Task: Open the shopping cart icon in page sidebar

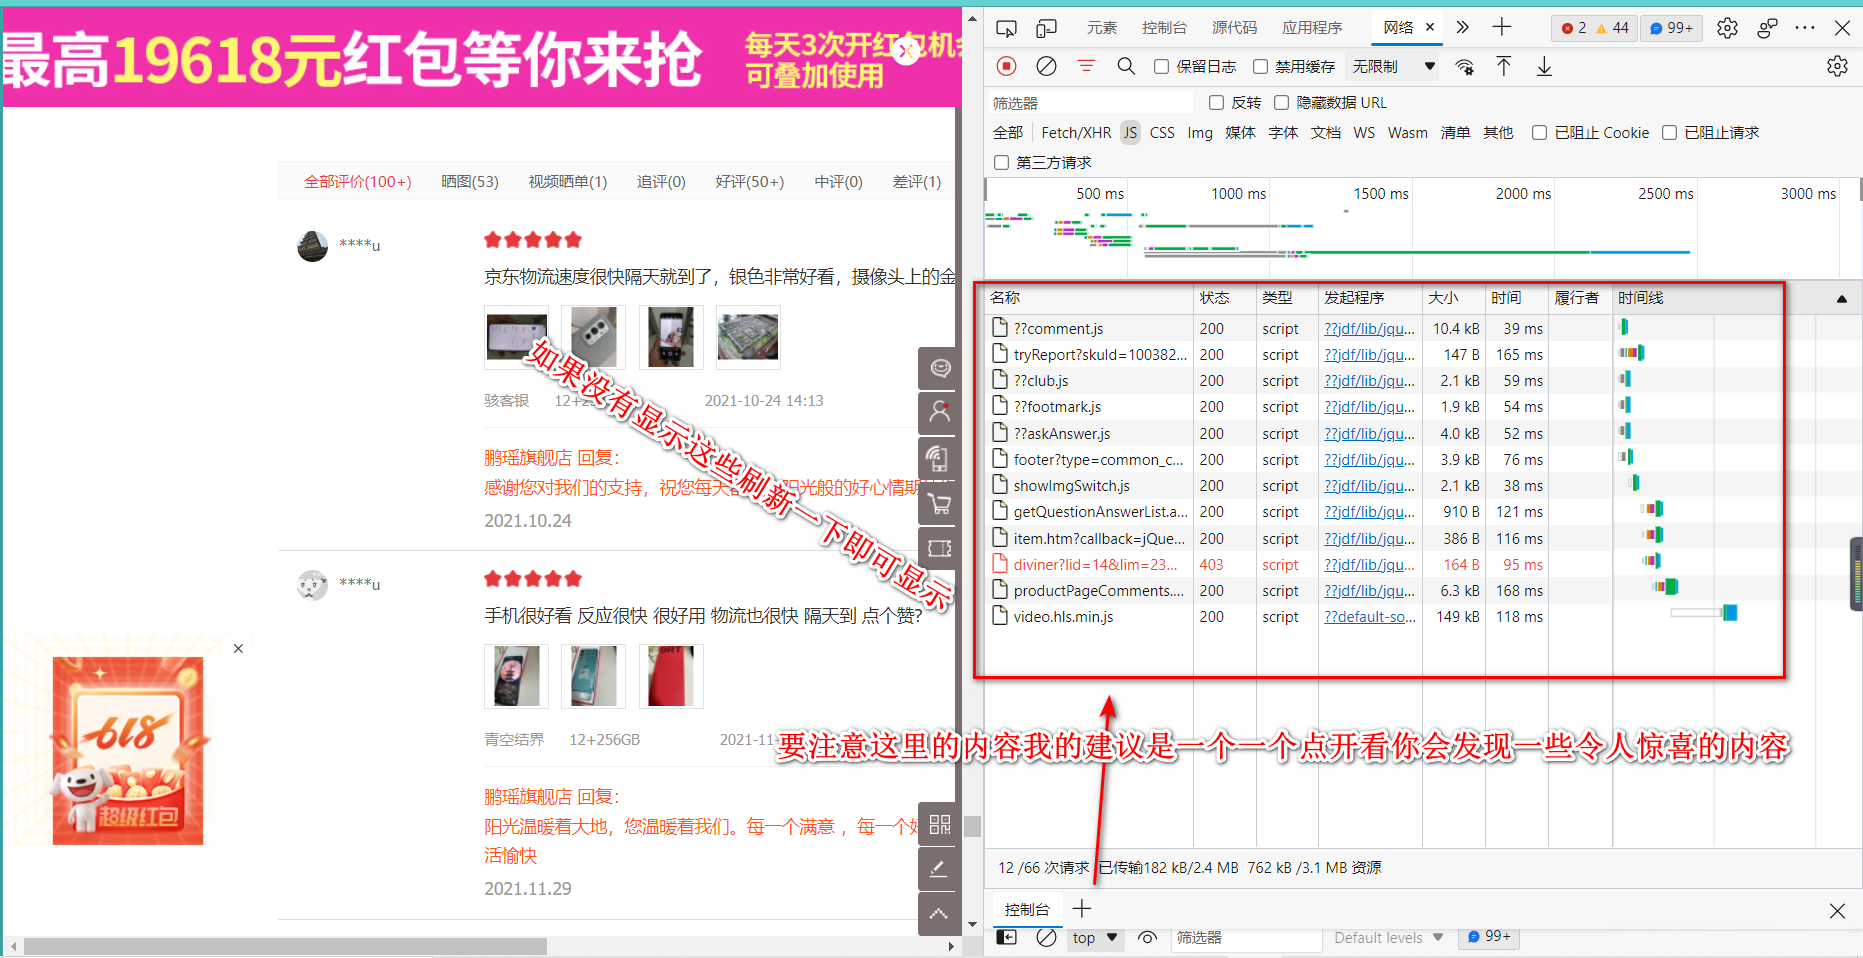Action: click(x=938, y=503)
